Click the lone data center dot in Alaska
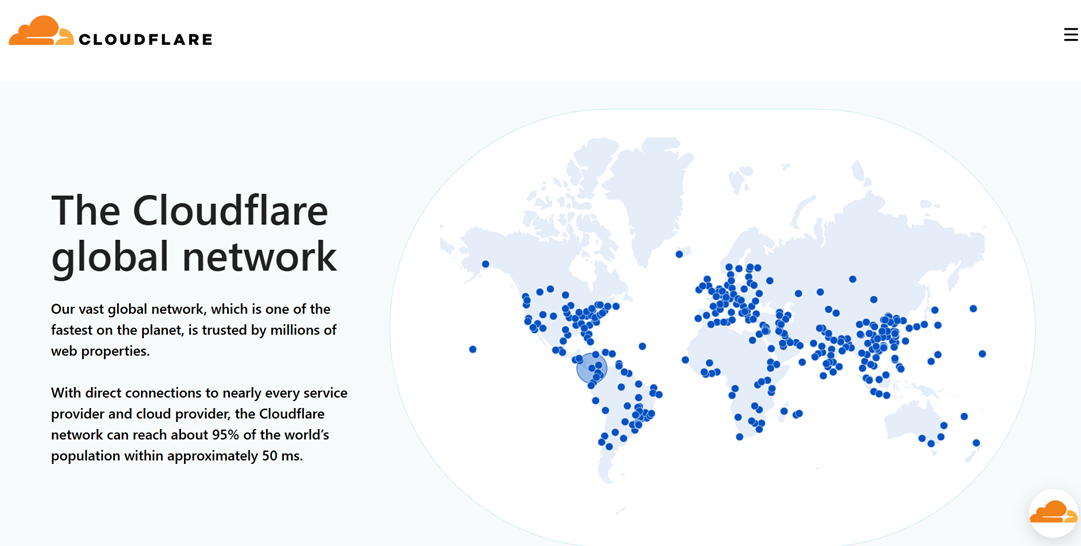The image size is (1081, 546). [486, 265]
